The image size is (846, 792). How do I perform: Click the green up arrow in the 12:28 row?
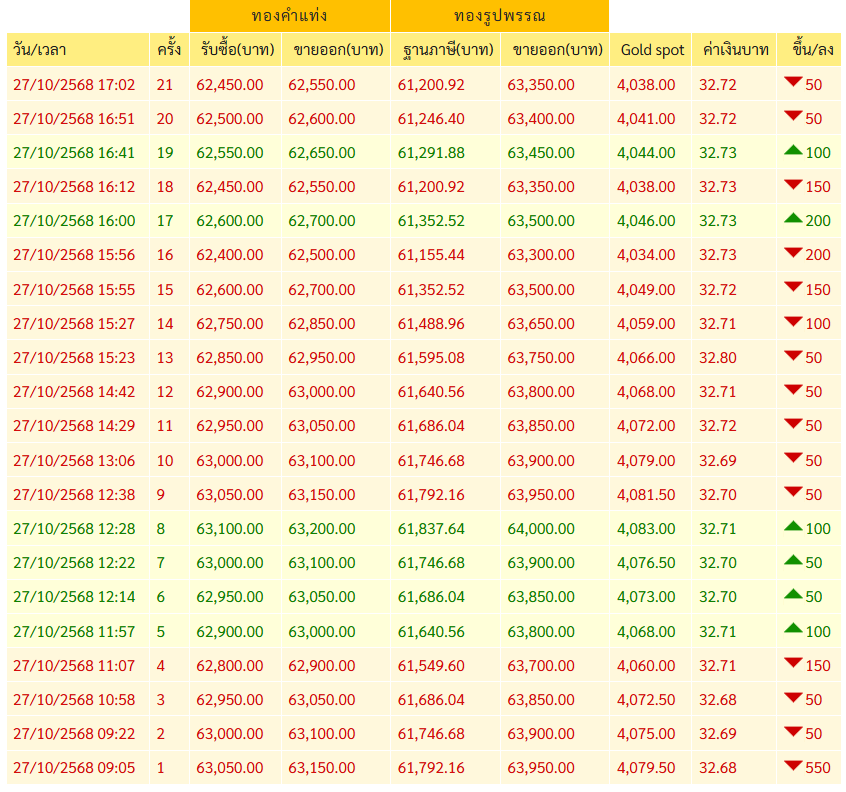[793, 527]
